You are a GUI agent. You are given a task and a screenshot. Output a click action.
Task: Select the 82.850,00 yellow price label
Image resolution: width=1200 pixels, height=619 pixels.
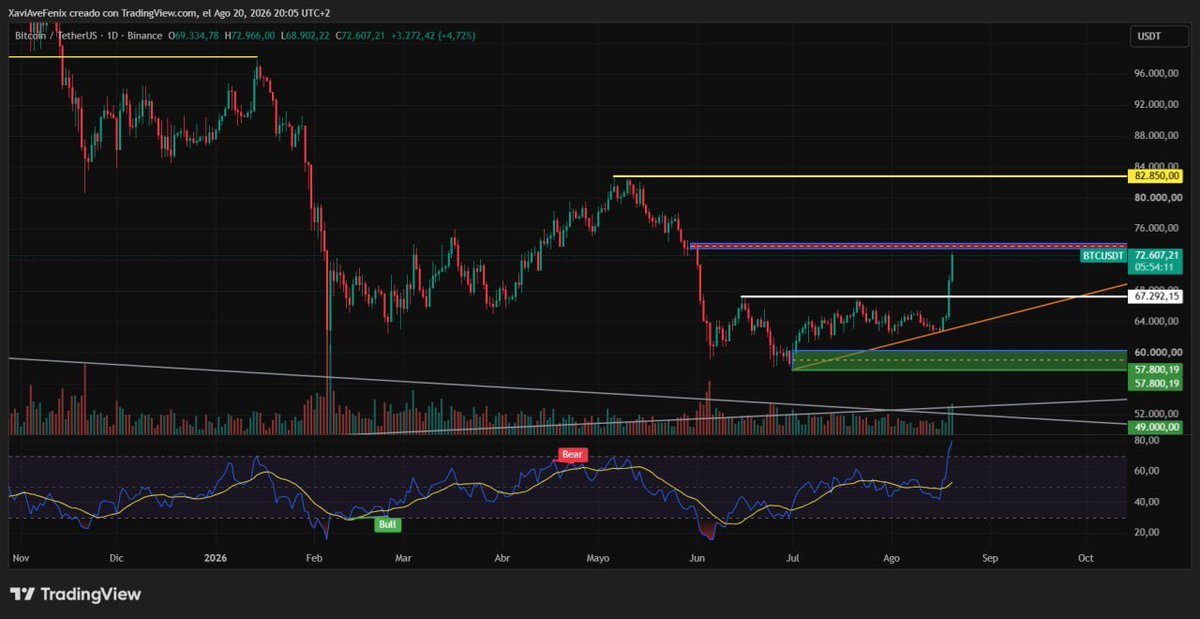pos(1155,176)
